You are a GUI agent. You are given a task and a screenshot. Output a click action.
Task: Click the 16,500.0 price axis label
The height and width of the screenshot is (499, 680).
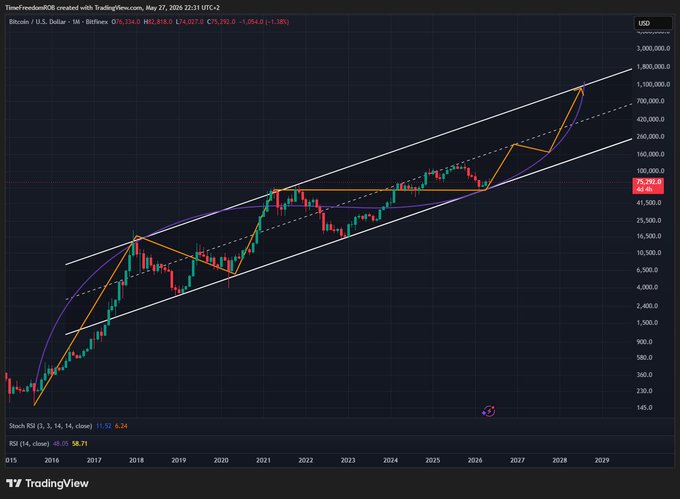tap(649, 236)
